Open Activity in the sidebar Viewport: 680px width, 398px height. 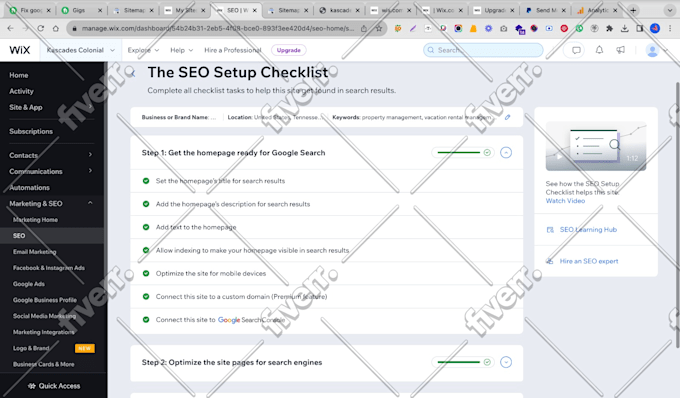coord(21,91)
